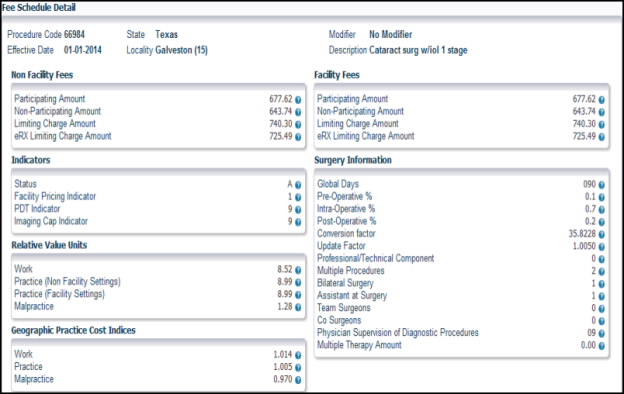Screen dimensions: 624x394
Task: Click the Professional/Technical Component label
Action: (x=375, y=258)
